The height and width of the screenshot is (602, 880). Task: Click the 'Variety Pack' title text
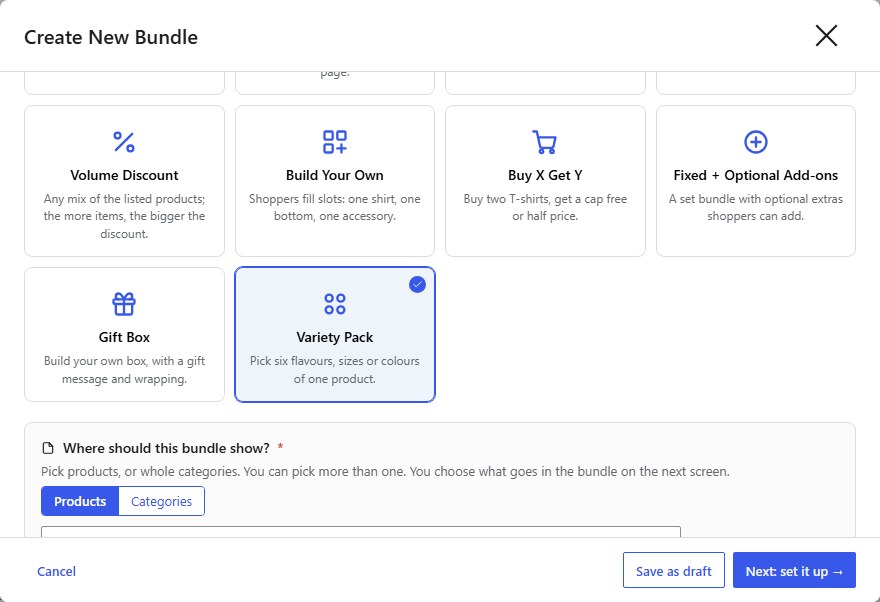pos(334,337)
